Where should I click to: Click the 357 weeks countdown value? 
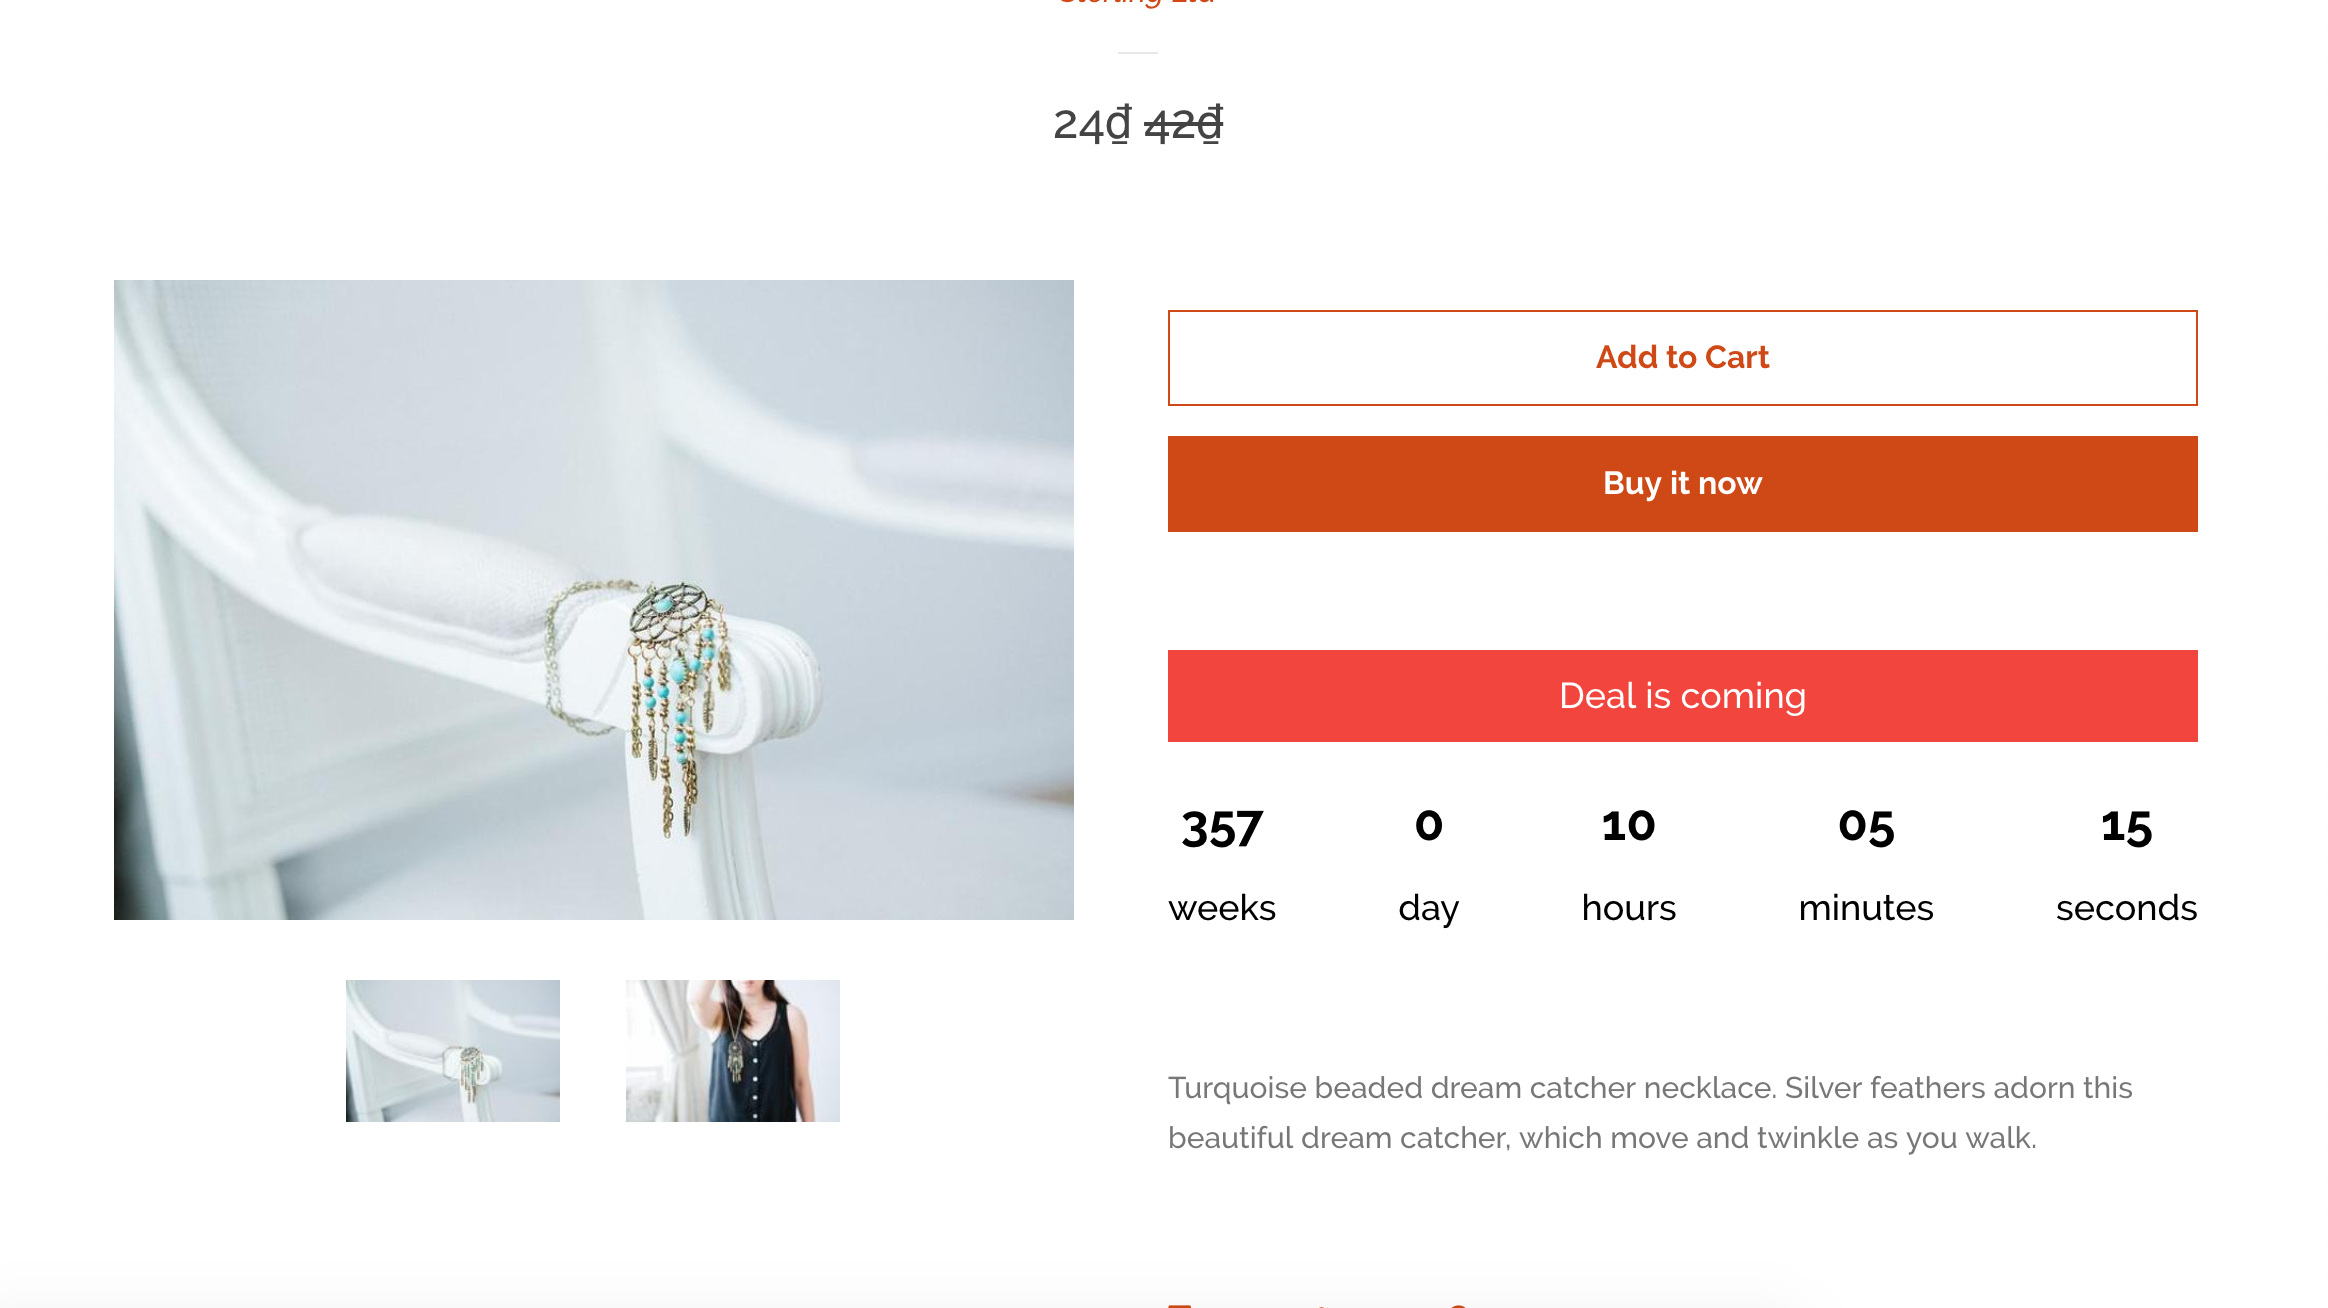[x=1221, y=828]
